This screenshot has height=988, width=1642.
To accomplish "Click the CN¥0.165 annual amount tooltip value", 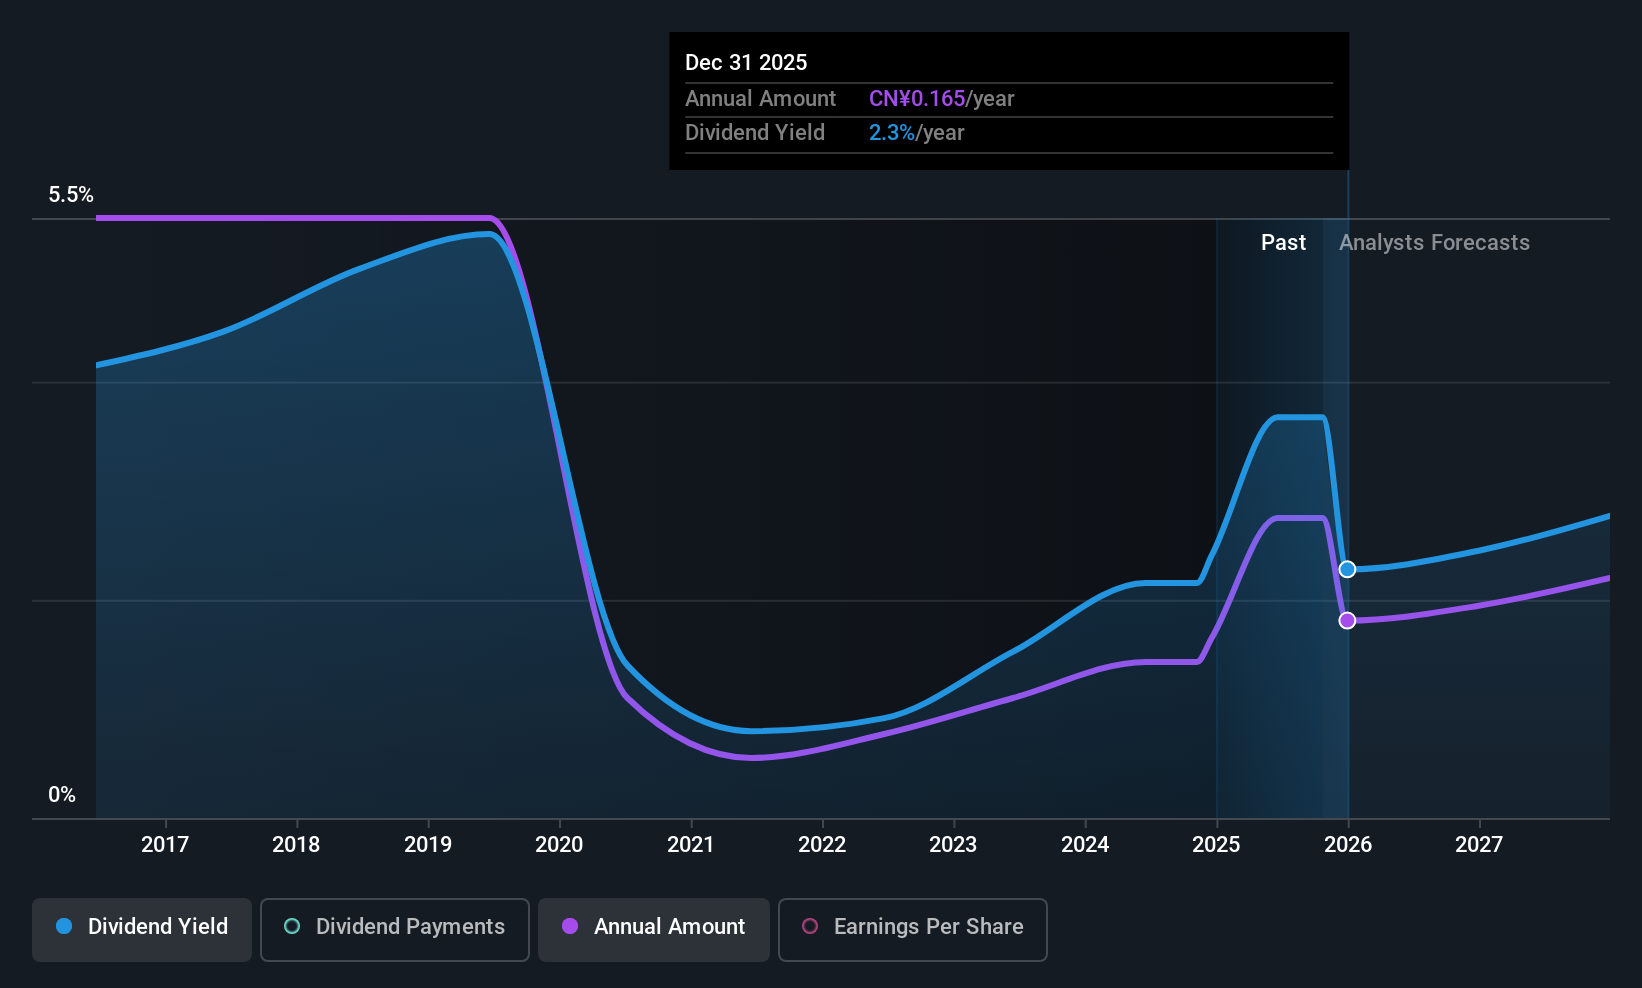I will 917,99.
